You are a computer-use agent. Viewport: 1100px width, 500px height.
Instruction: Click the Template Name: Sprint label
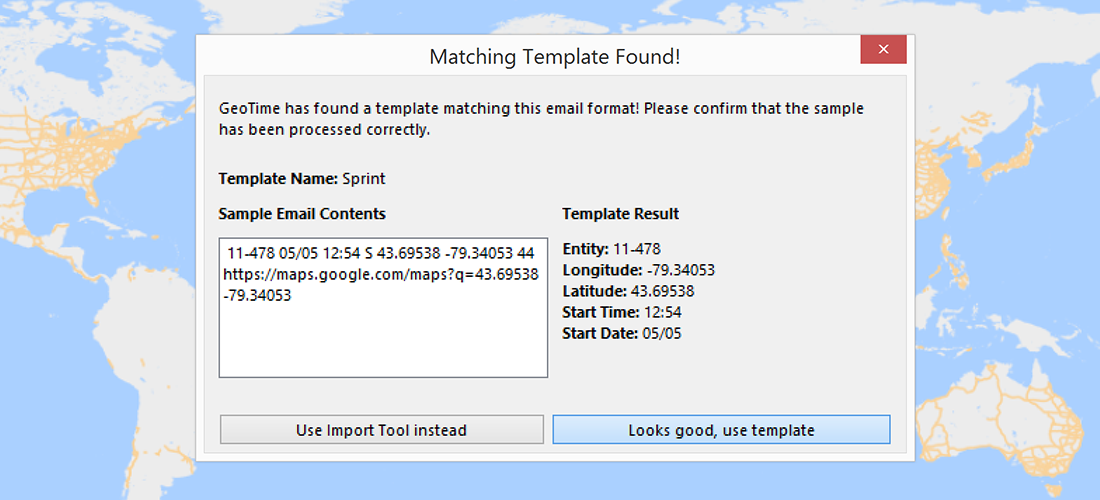tap(302, 179)
